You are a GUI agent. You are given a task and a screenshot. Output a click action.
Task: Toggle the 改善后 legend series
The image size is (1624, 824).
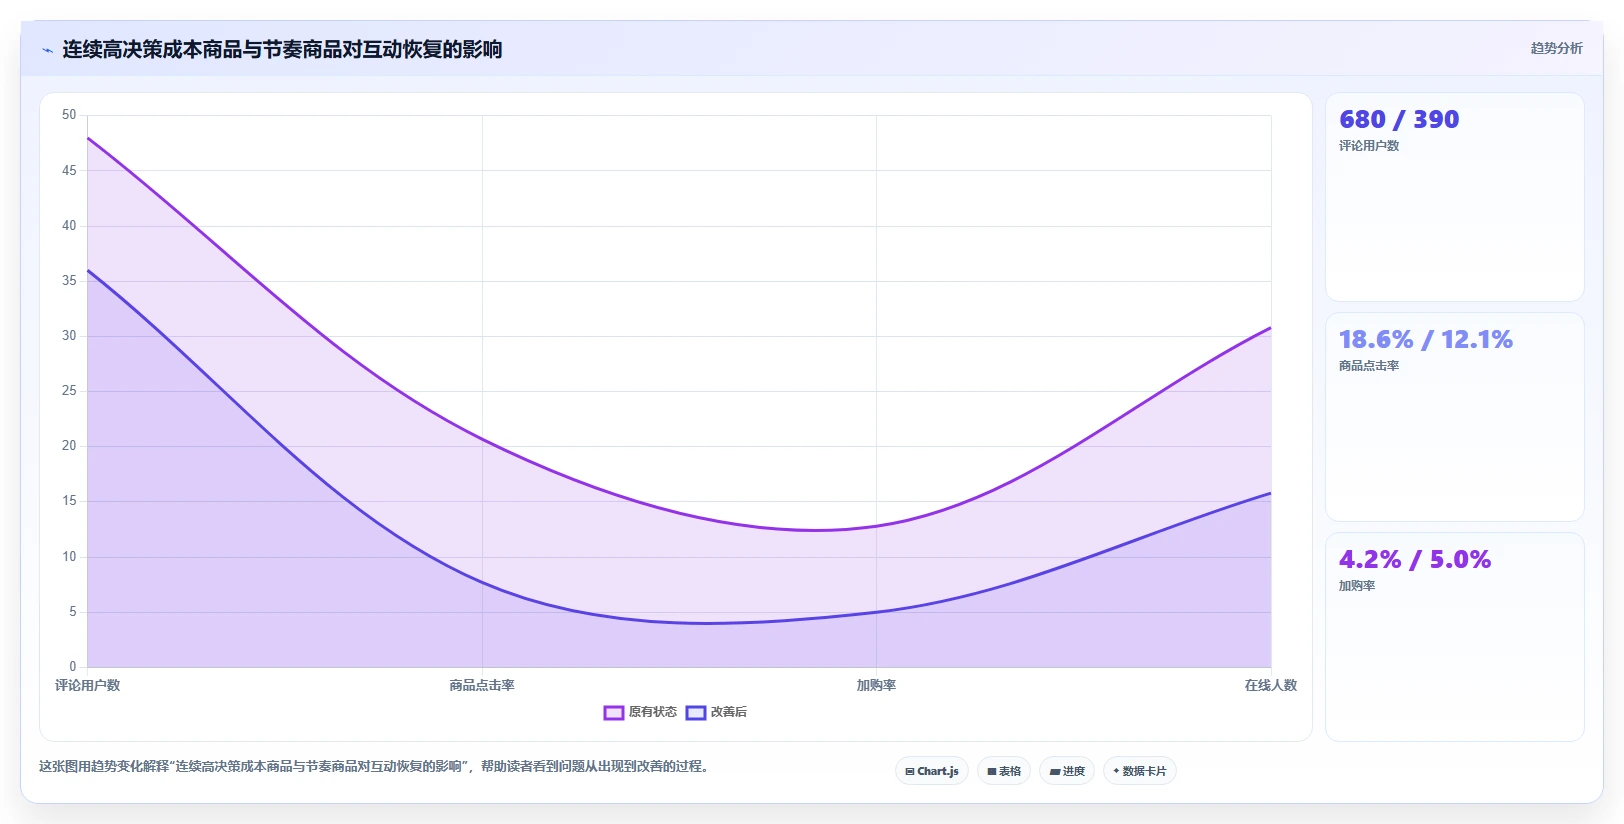(x=716, y=712)
